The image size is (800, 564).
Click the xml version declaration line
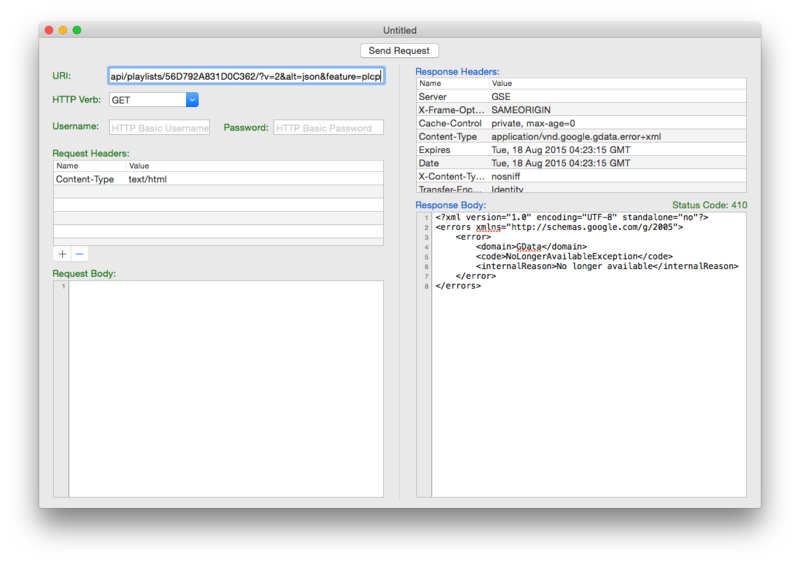571,217
